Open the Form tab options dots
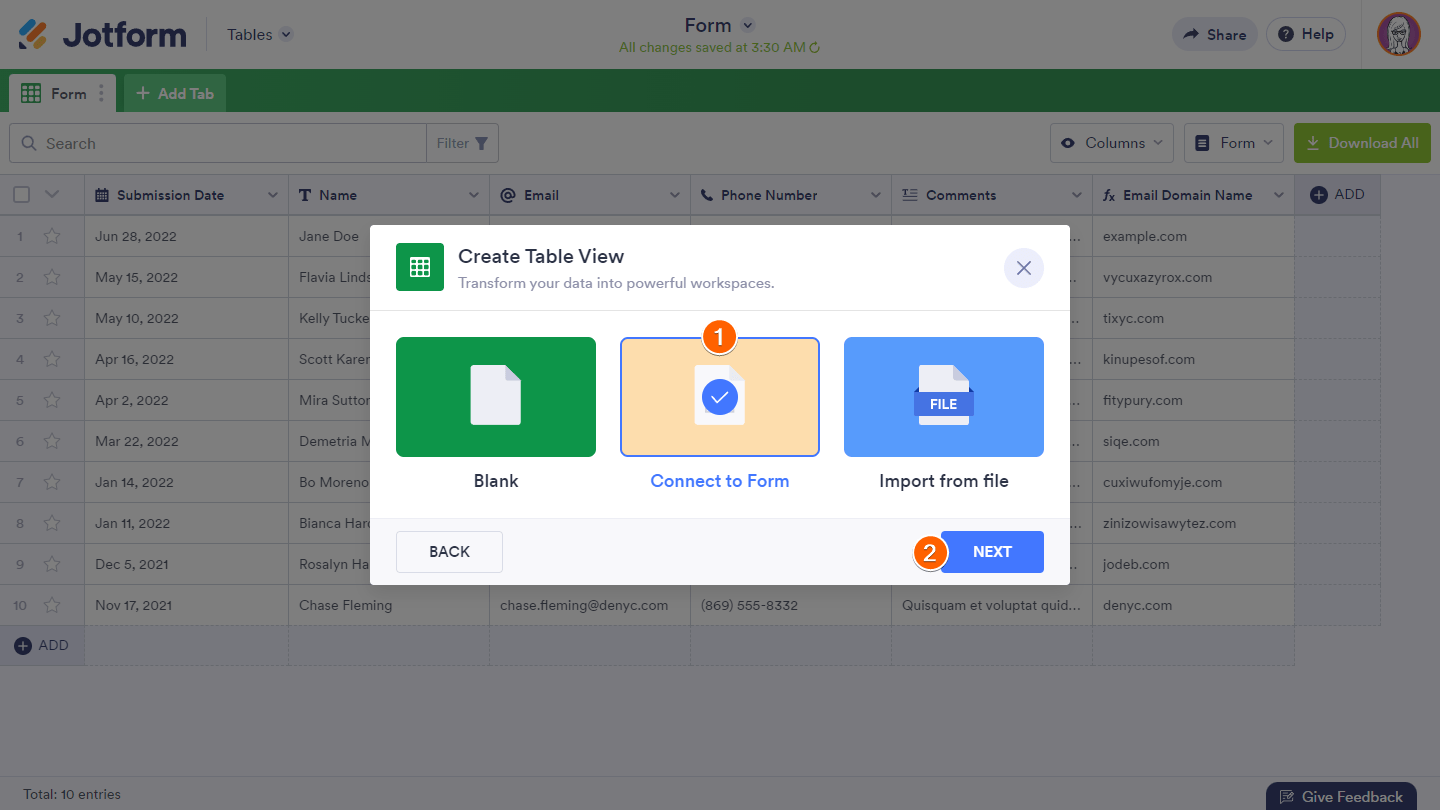Viewport: 1440px width, 810px height. pyautogui.click(x=101, y=93)
